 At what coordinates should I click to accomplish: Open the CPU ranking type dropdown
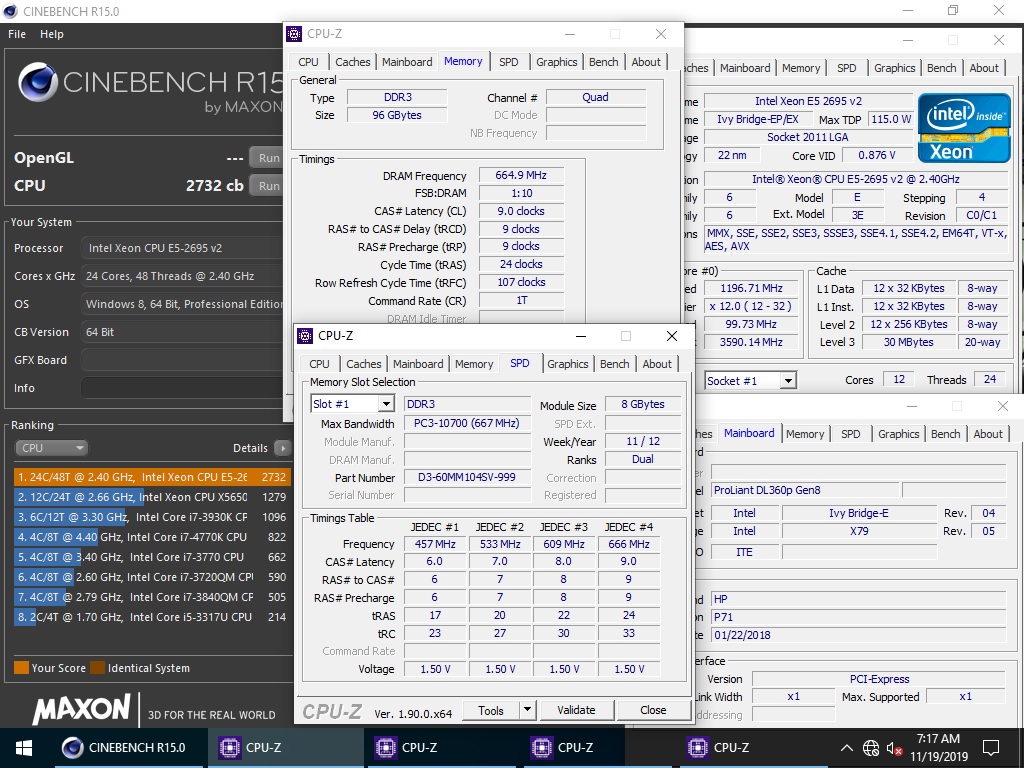point(51,448)
